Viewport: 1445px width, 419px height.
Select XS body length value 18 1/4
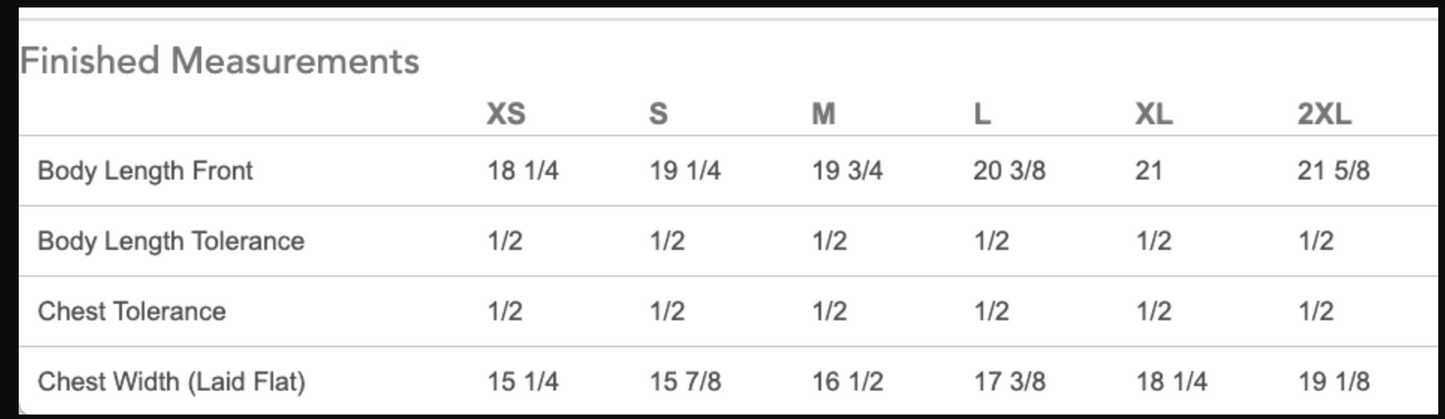click(523, 171)
